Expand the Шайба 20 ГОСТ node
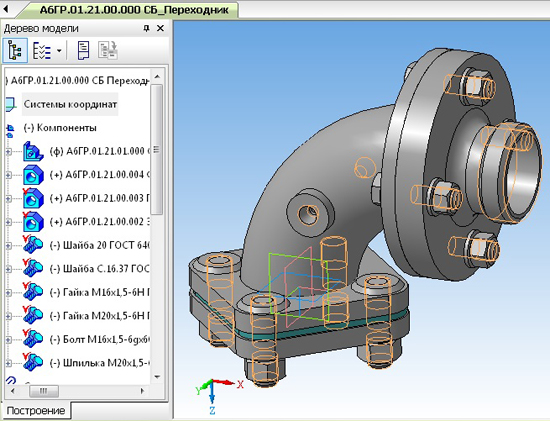Image resolution: width=550 pixels, height=421 pixels. click(8, 246)
